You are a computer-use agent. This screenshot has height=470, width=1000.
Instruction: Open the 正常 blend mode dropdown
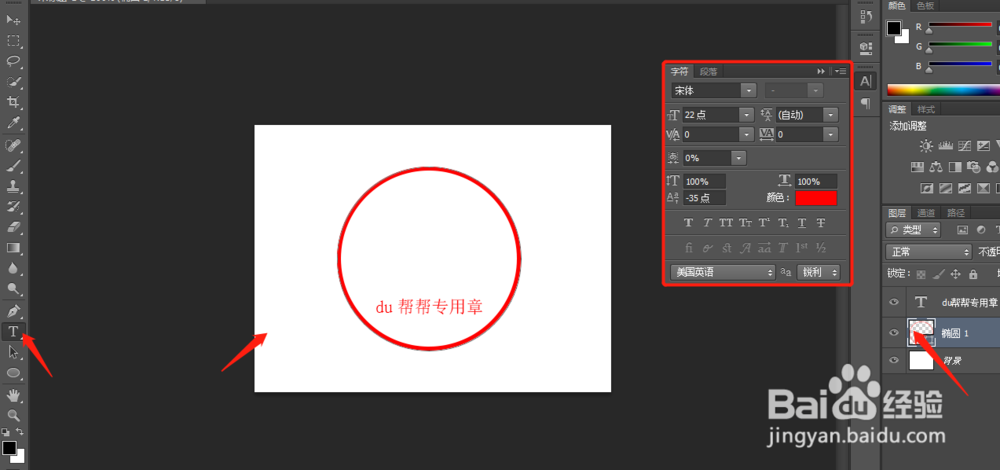pos(928,251)
